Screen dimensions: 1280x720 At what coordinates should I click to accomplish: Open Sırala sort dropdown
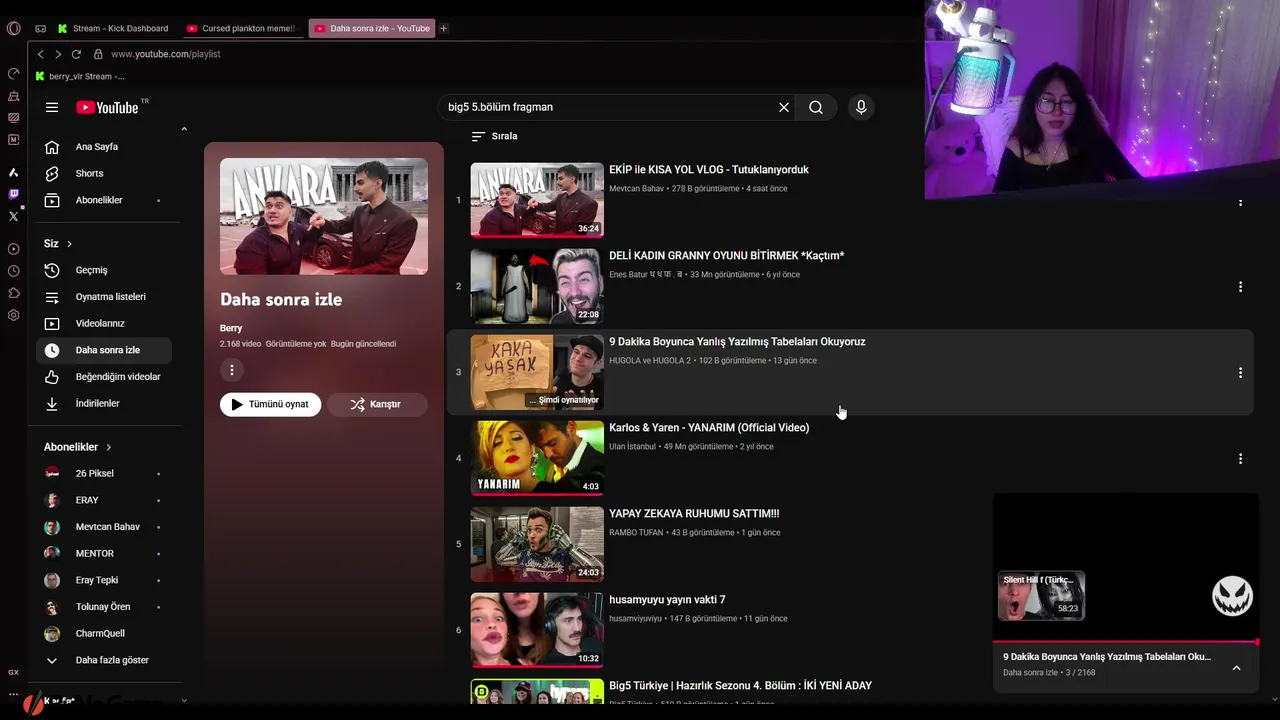494,136
